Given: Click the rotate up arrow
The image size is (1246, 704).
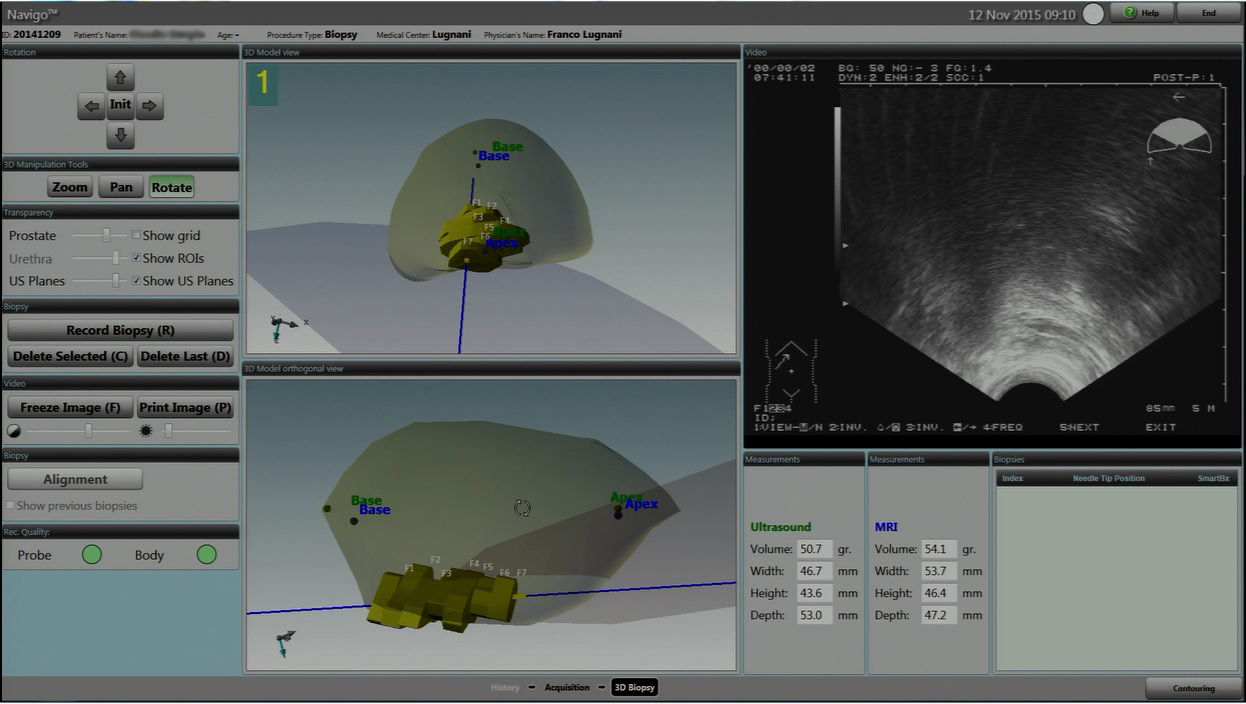Looking at the screenshot, I should [x=120, y=78].
